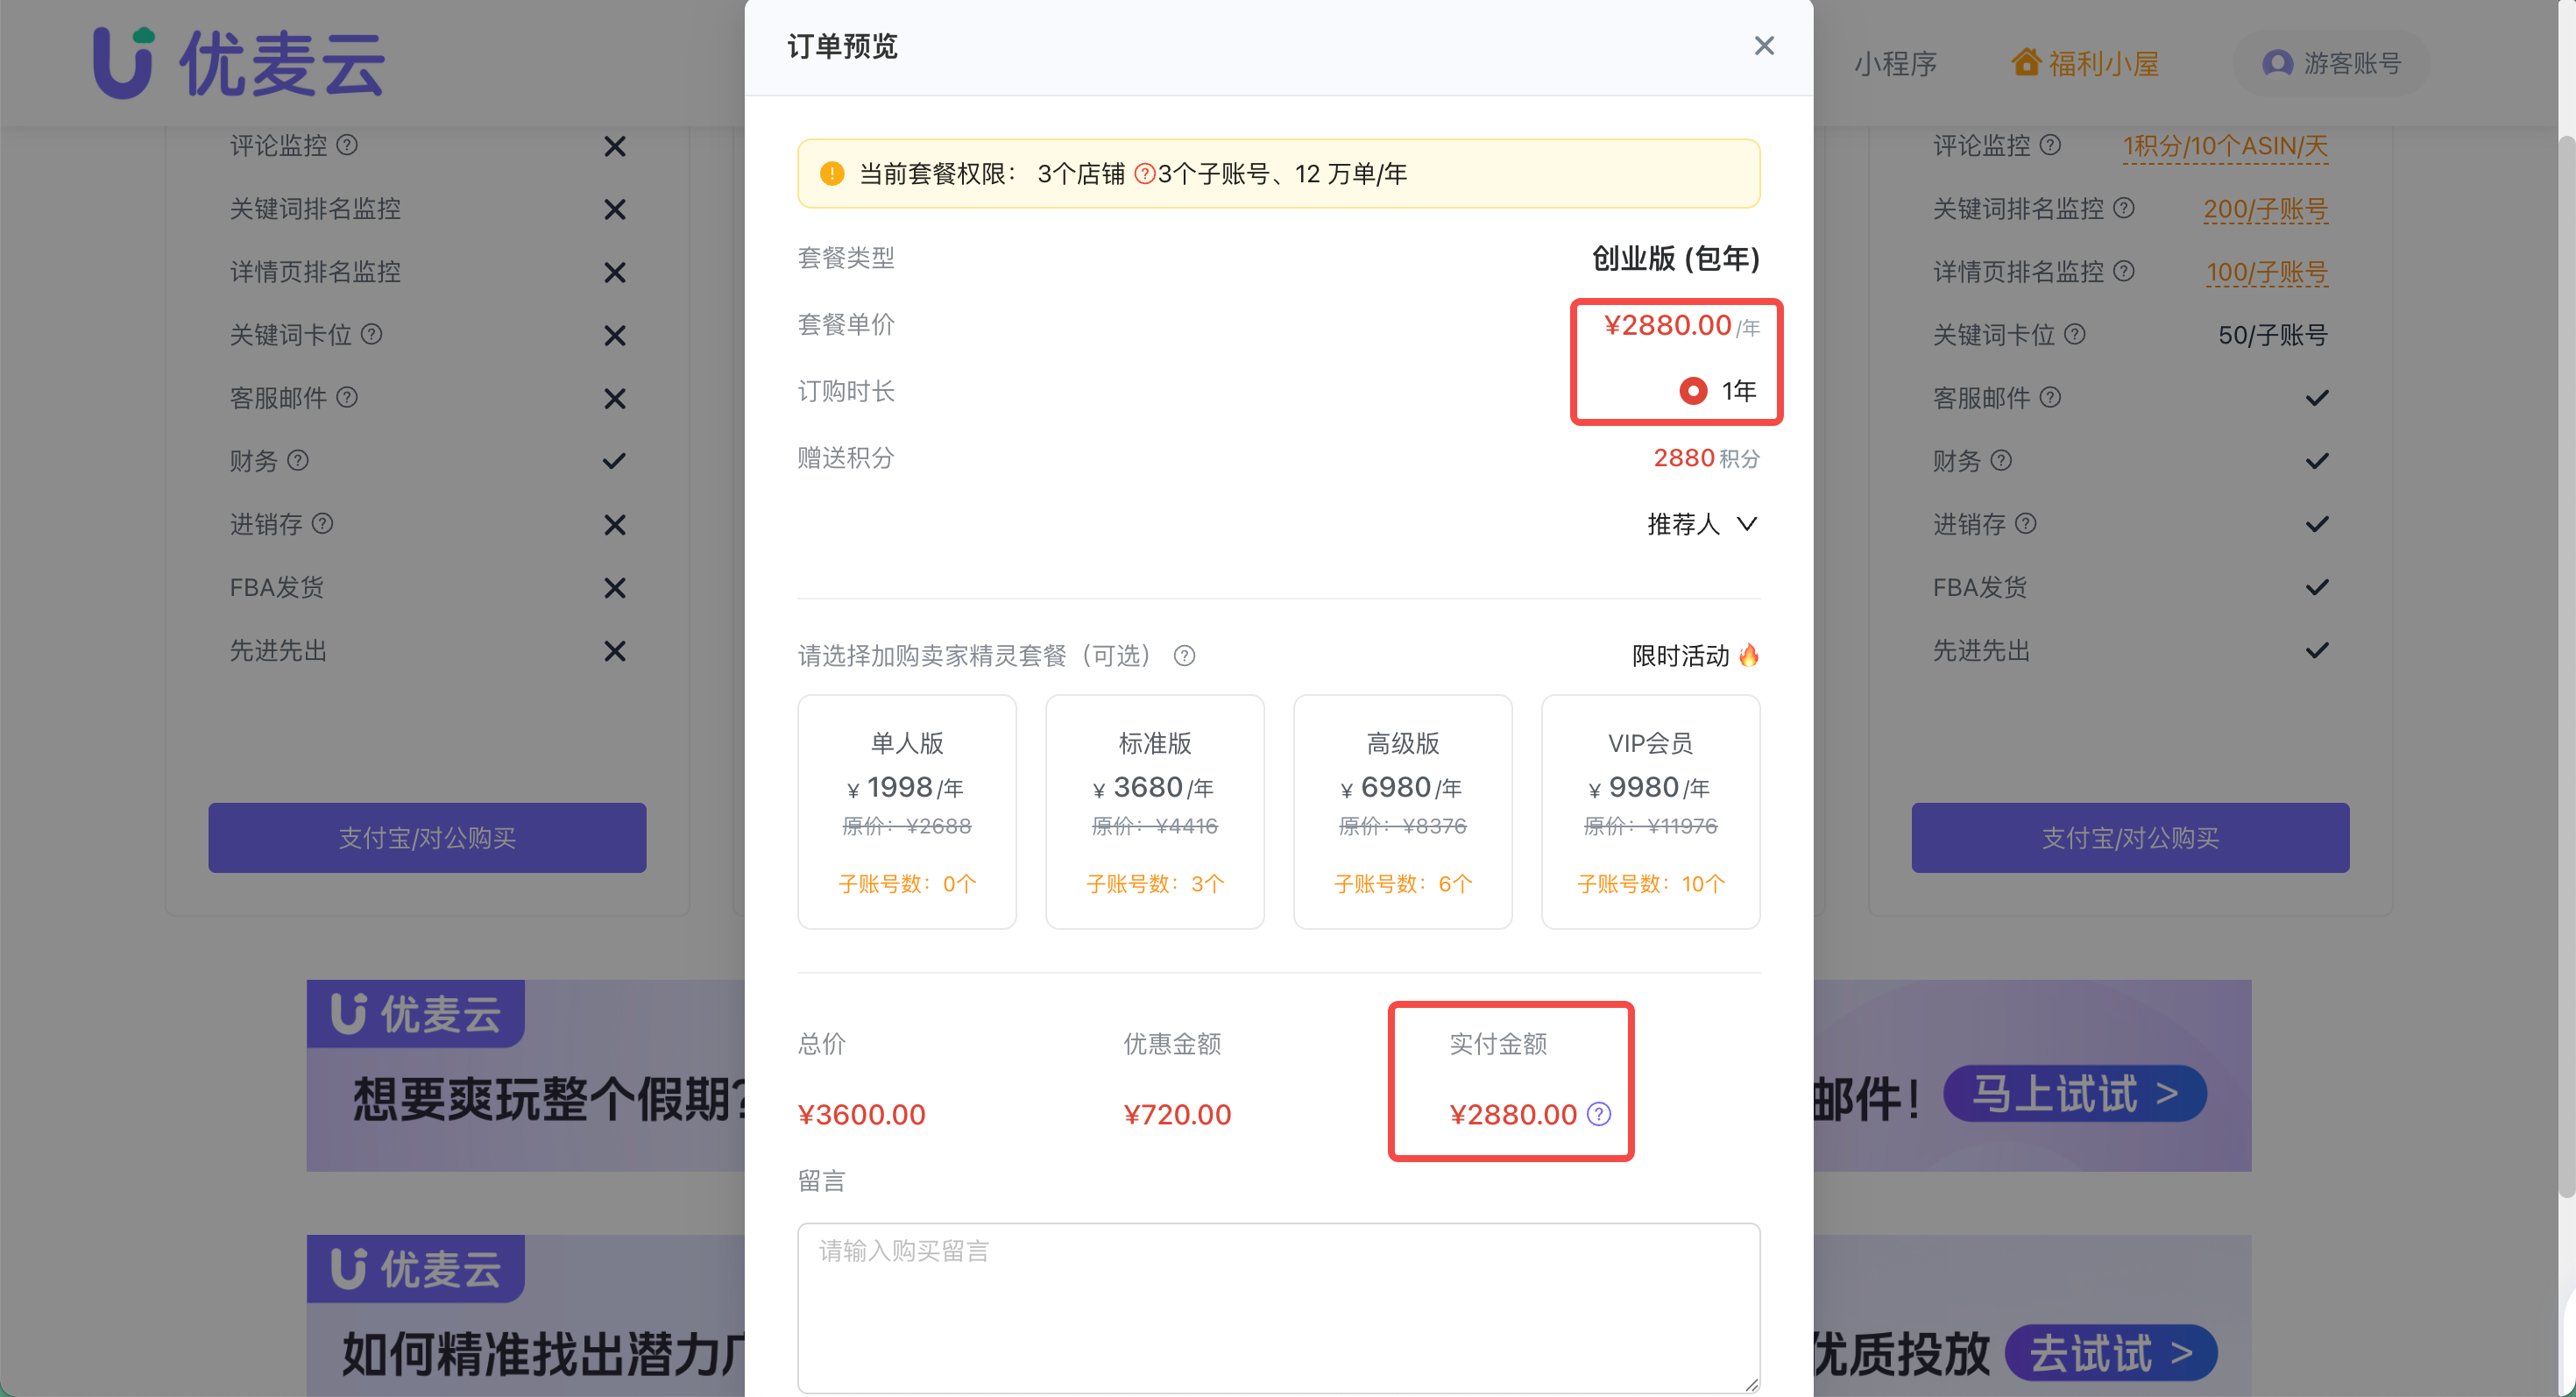The width and height of the screenshot is (2576, 1397).
Task: Open the 小程序 menu item
Action: (x=1895, y=64)
